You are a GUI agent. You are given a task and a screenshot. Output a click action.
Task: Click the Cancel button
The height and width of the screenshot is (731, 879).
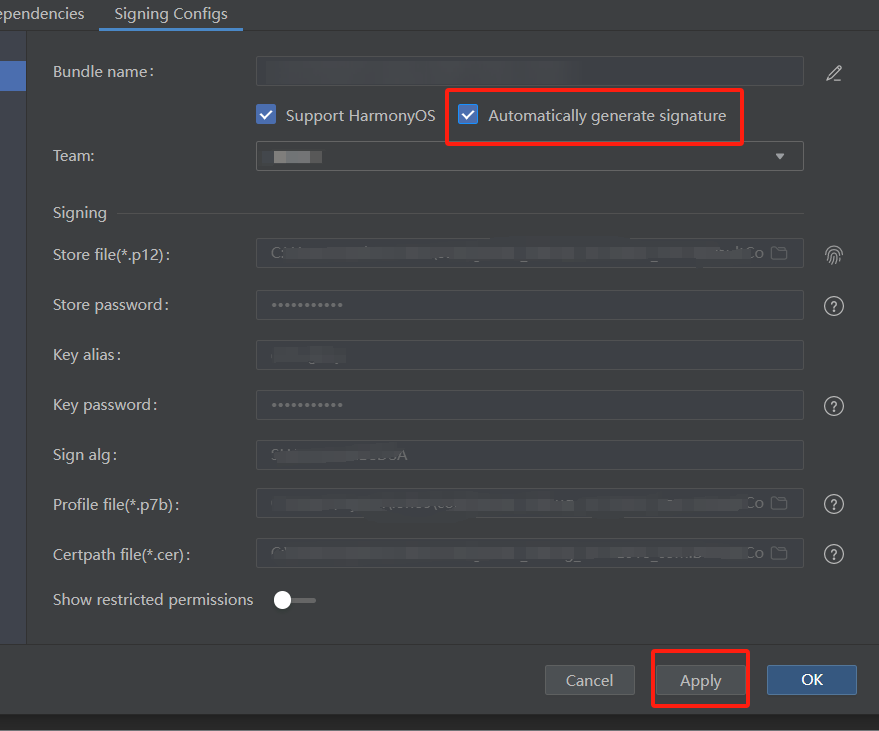pos(589,680)
